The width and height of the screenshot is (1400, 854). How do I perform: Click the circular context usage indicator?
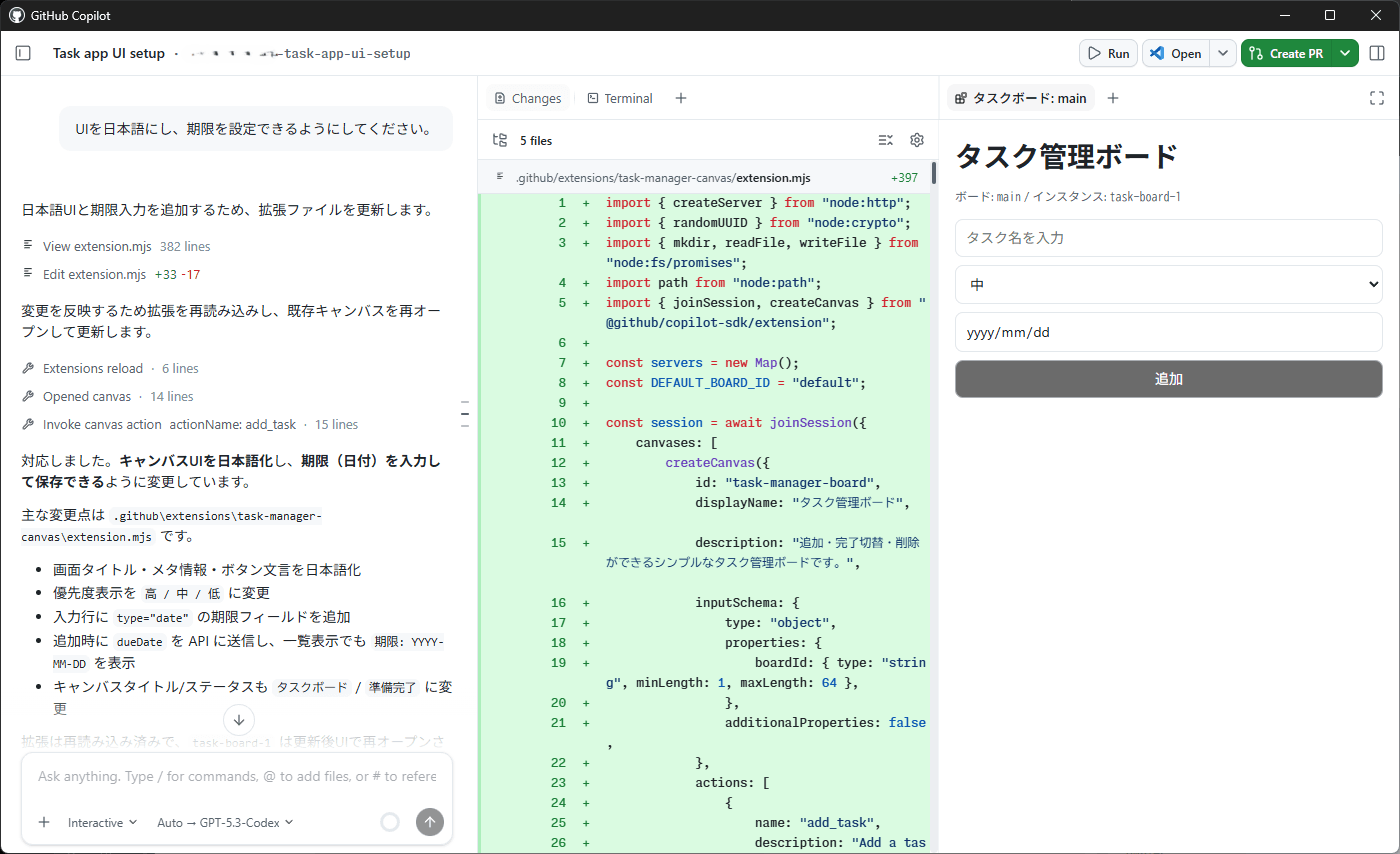point(390,822)
